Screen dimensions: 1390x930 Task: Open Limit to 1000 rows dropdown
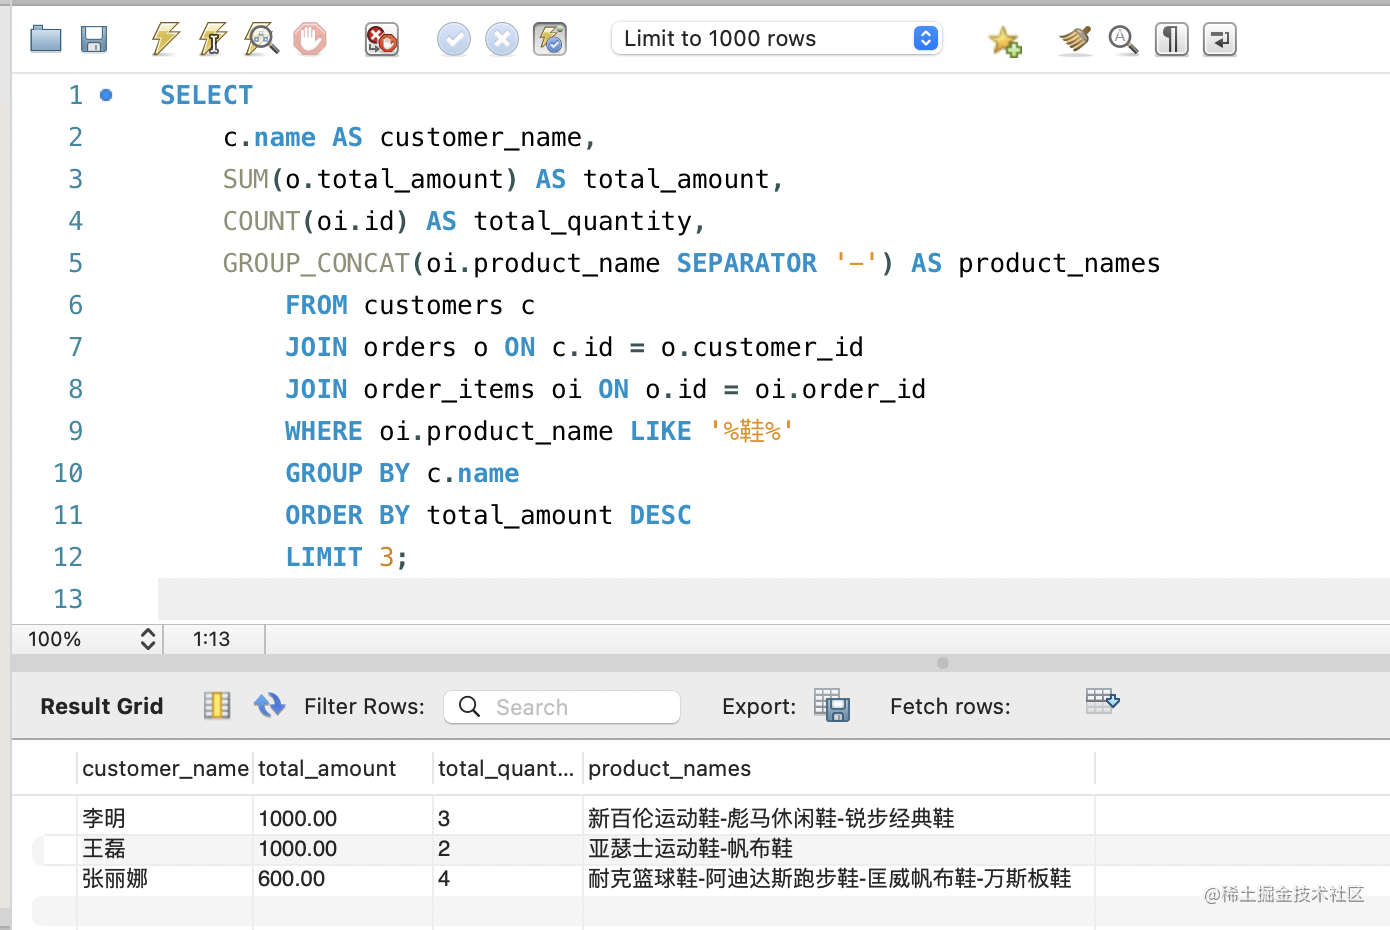tap(777, 39)
